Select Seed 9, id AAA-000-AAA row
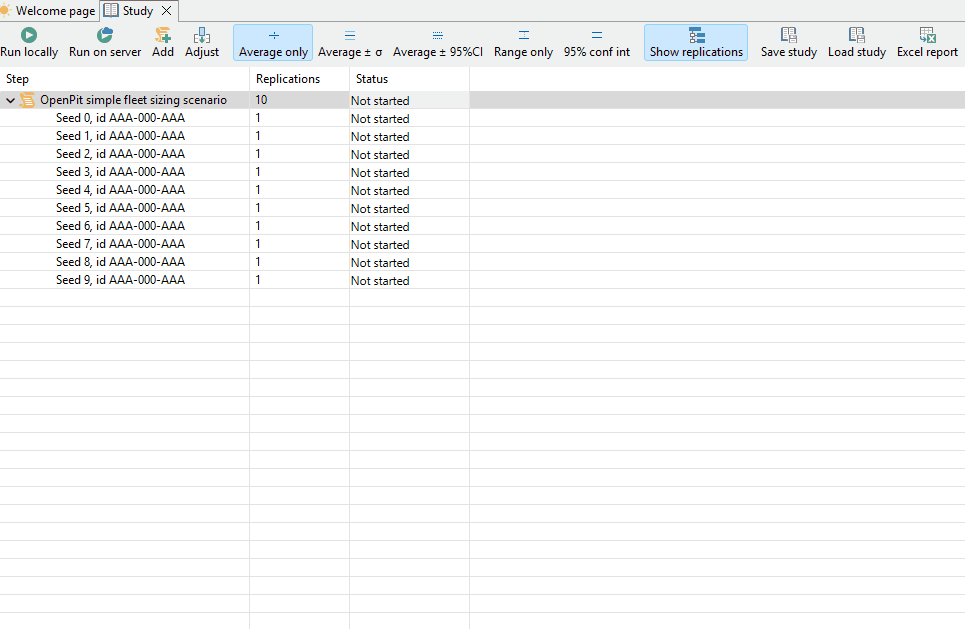The image size is (965, 629). [x=482, y=280]
